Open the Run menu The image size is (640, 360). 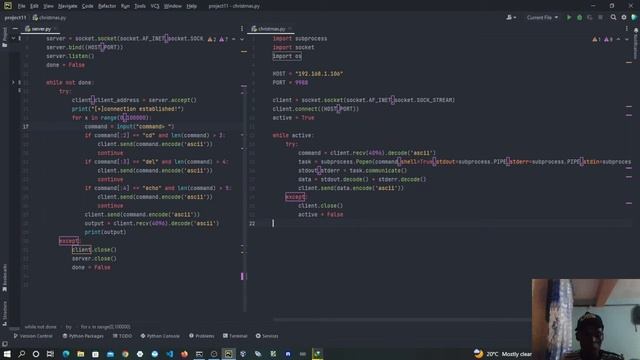tap(125, 6)
